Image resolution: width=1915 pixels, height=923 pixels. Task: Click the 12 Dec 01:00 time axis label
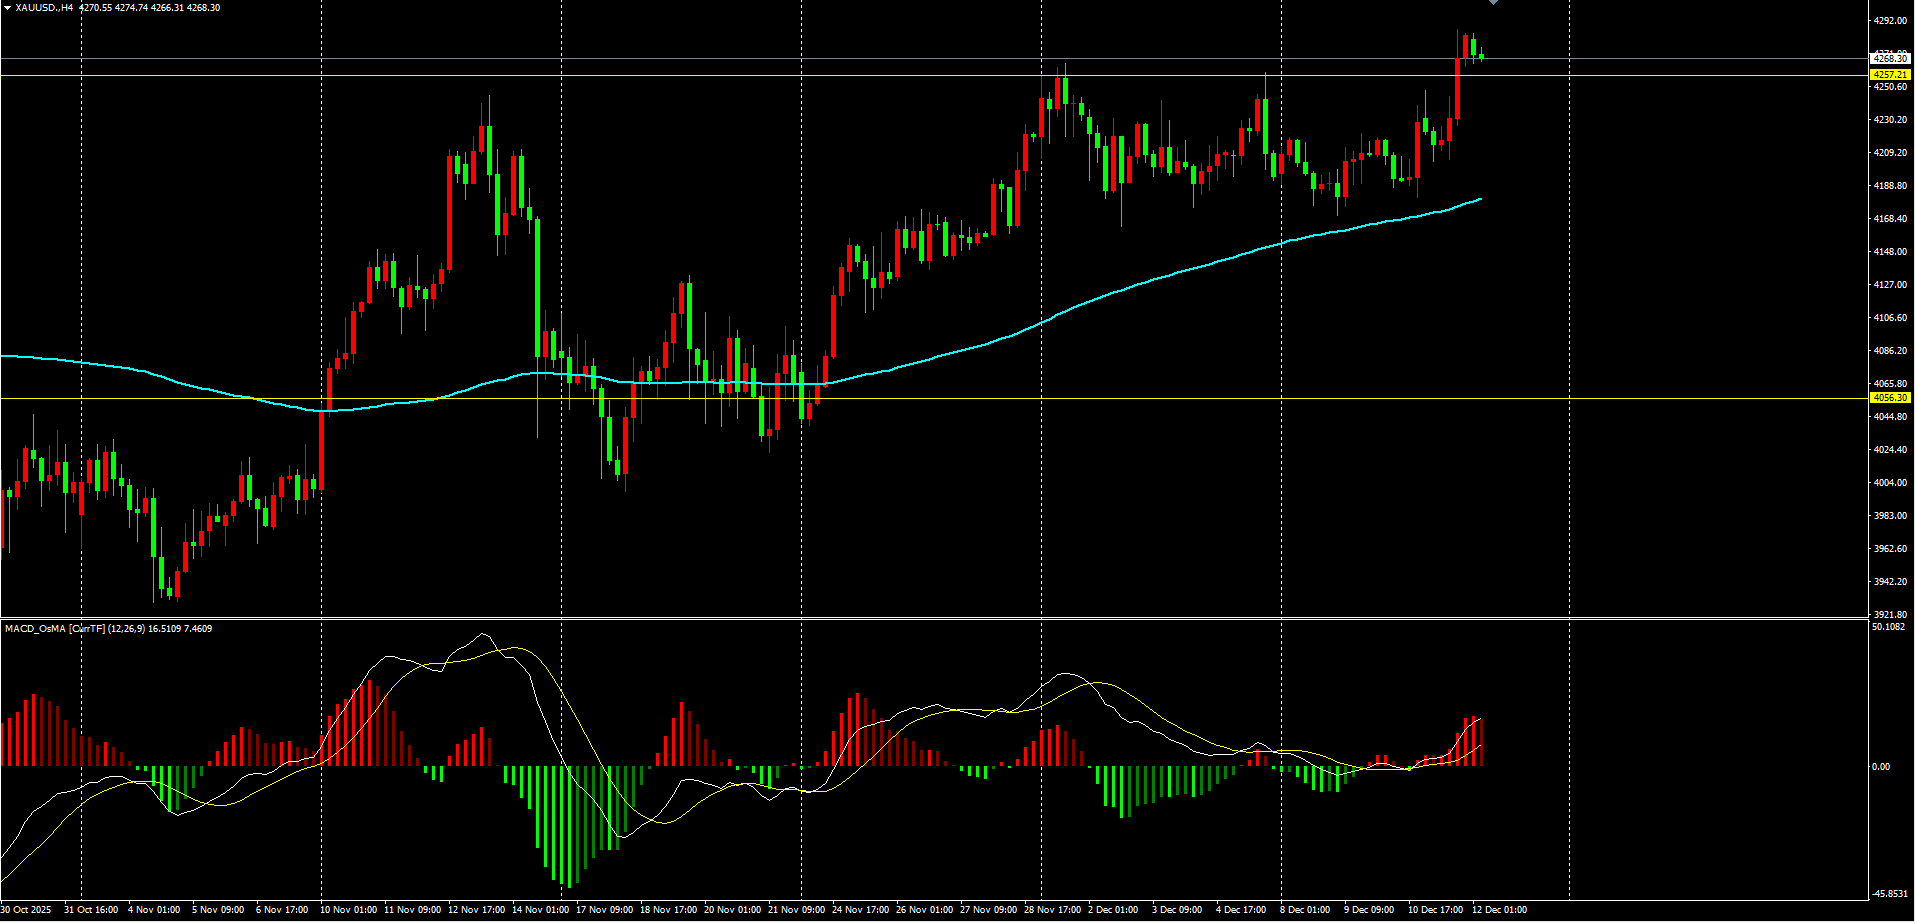pos(1499,910)
